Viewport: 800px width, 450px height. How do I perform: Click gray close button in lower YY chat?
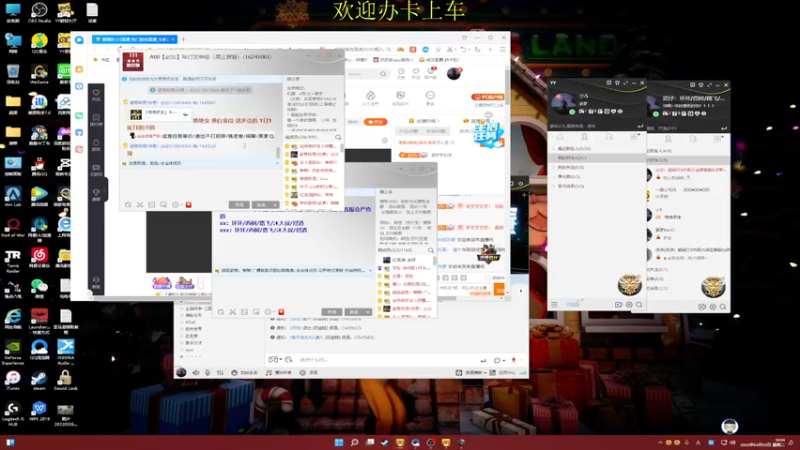click(331, 312)
